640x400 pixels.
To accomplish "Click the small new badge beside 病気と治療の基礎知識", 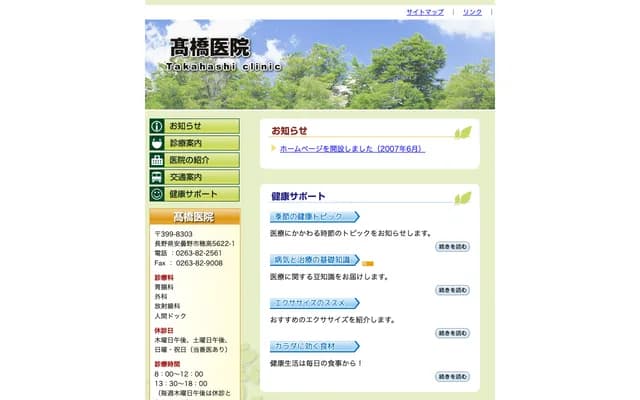I will point(368,264).
